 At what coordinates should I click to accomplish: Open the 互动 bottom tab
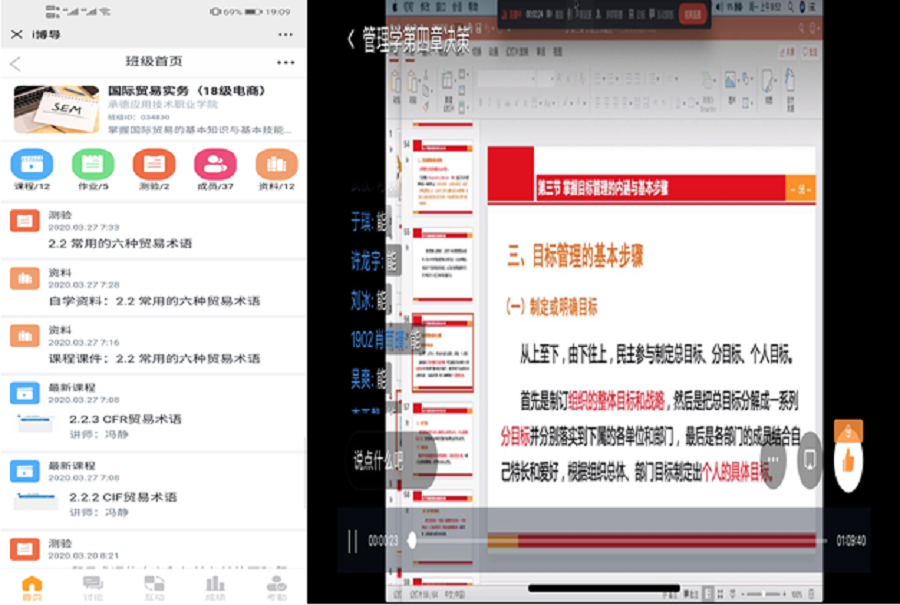(x=154, y=588)
